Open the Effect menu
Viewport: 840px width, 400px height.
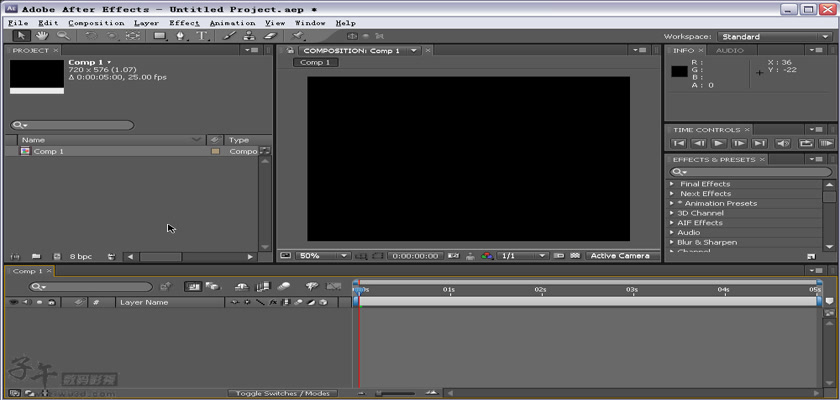(x=184, y=23)
